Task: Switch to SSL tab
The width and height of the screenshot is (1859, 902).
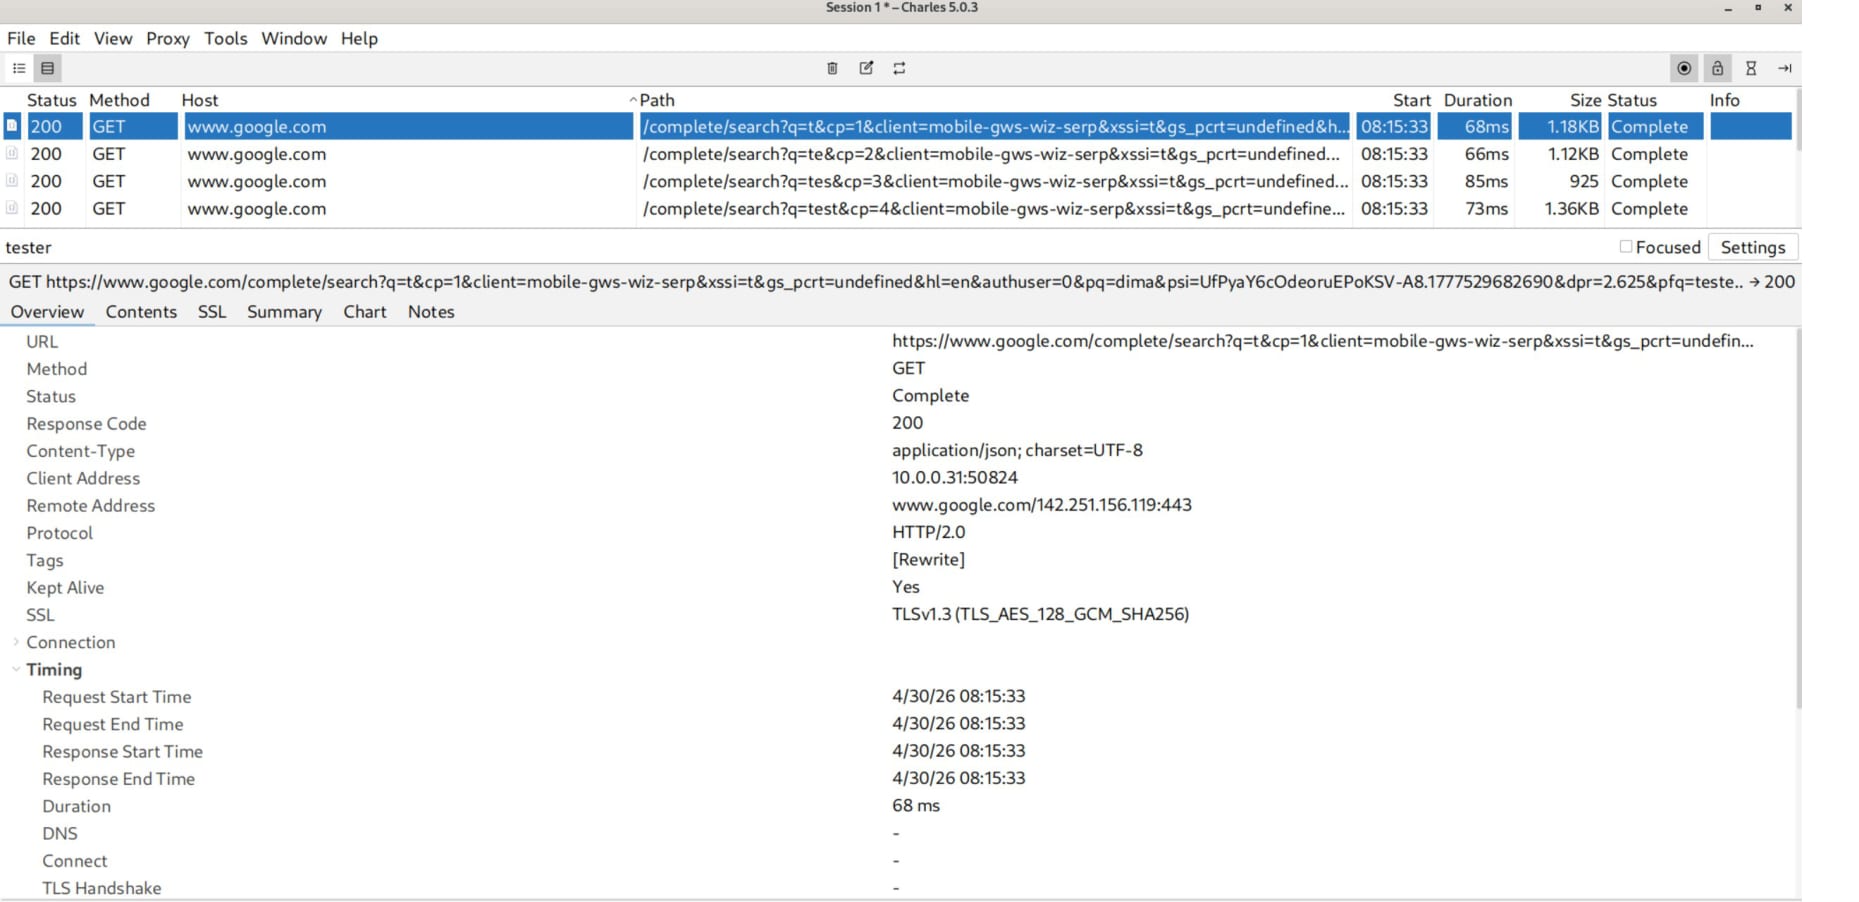Action: (x=212, y=312)
